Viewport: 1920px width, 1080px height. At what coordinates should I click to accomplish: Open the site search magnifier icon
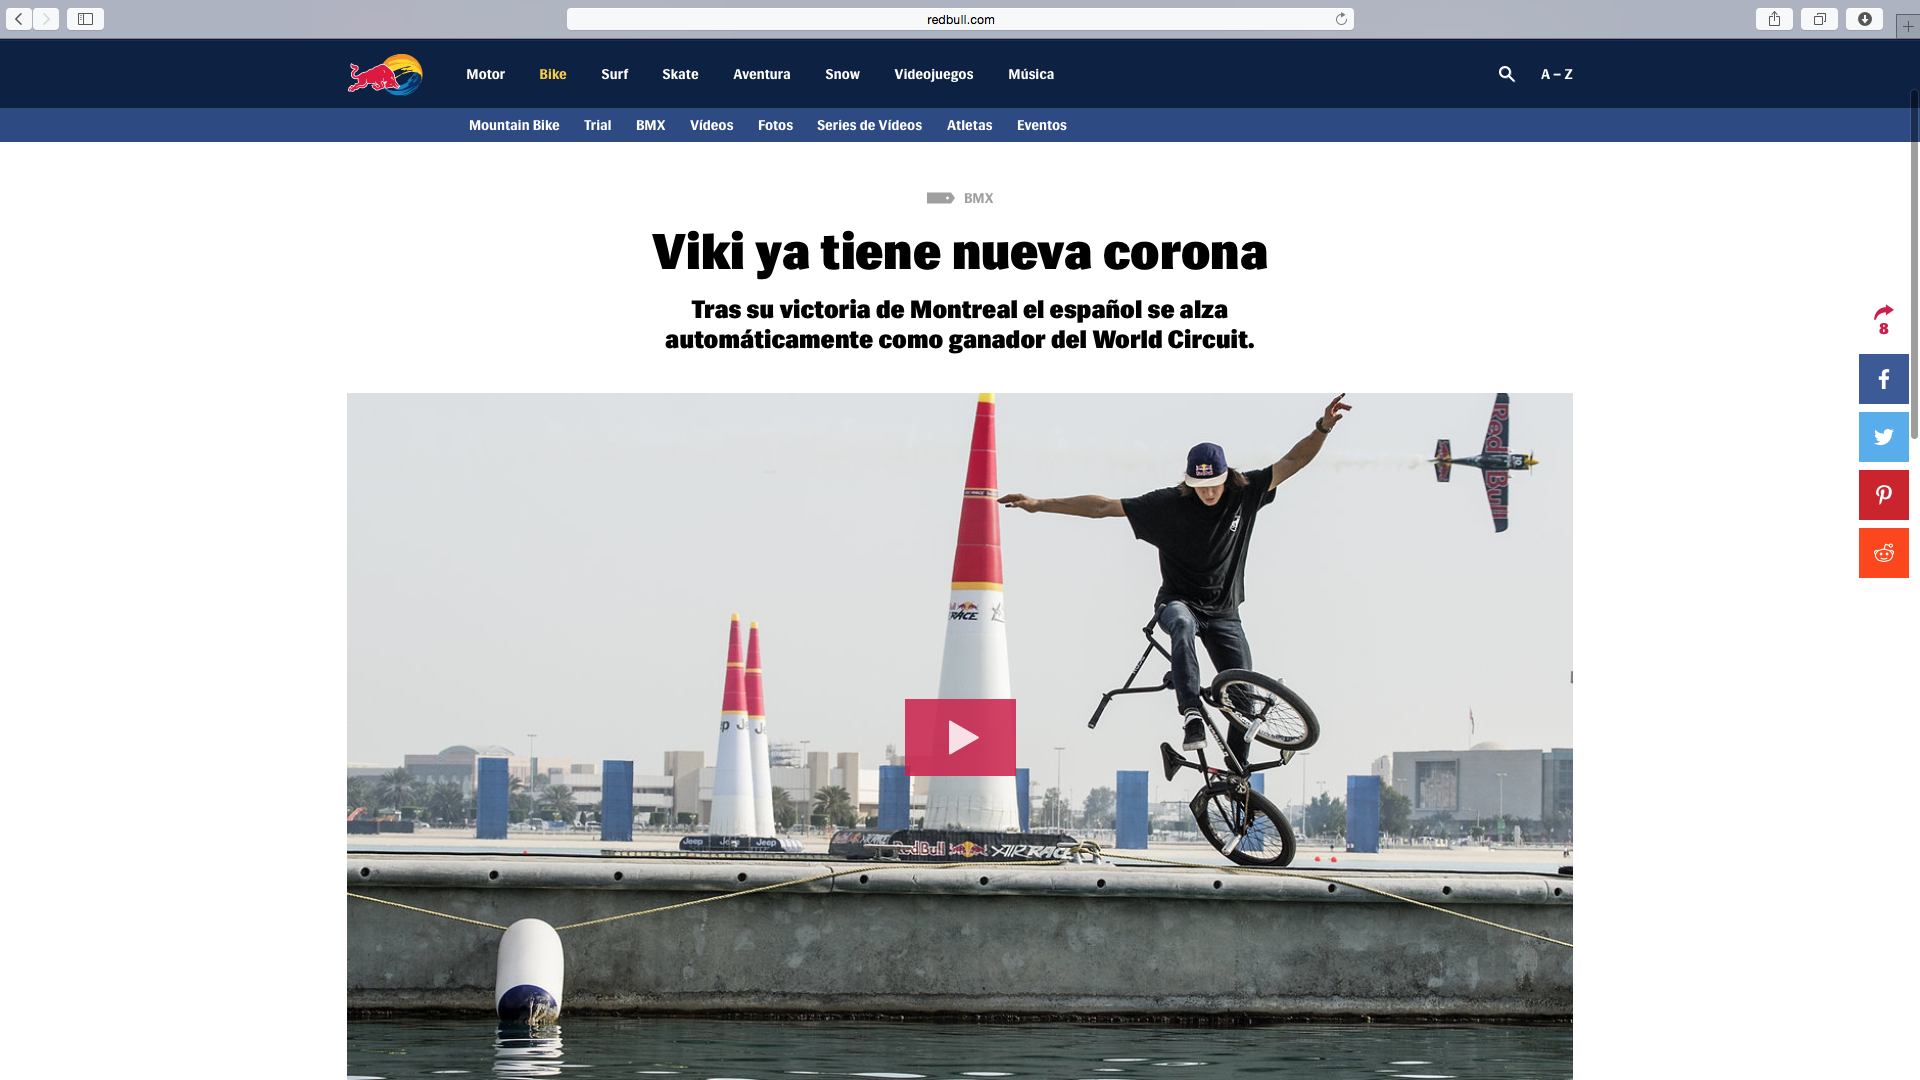pos(1507,74)
